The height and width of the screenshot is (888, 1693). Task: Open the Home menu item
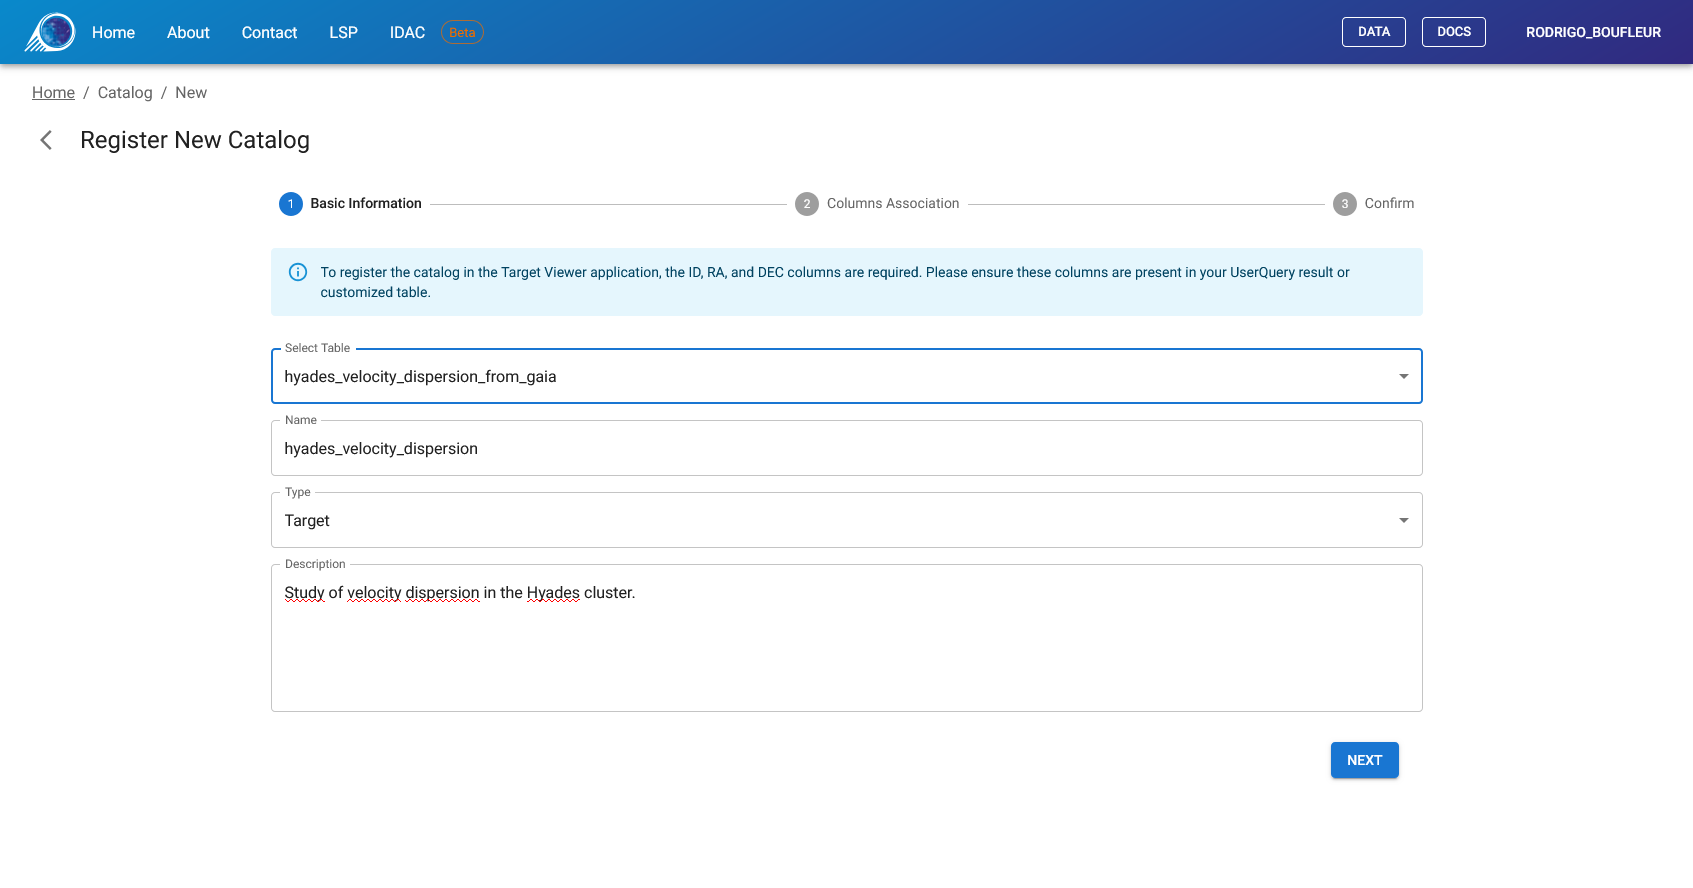113,32
